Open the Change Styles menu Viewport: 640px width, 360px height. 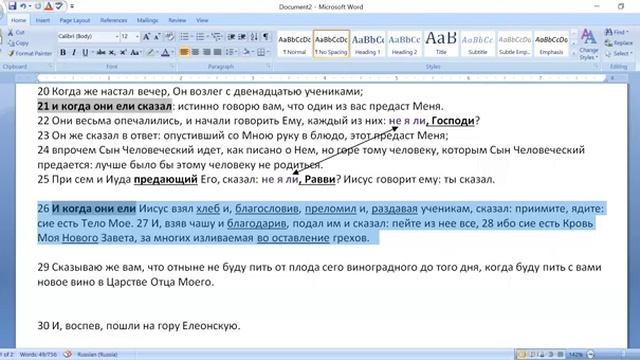point(589,44)
